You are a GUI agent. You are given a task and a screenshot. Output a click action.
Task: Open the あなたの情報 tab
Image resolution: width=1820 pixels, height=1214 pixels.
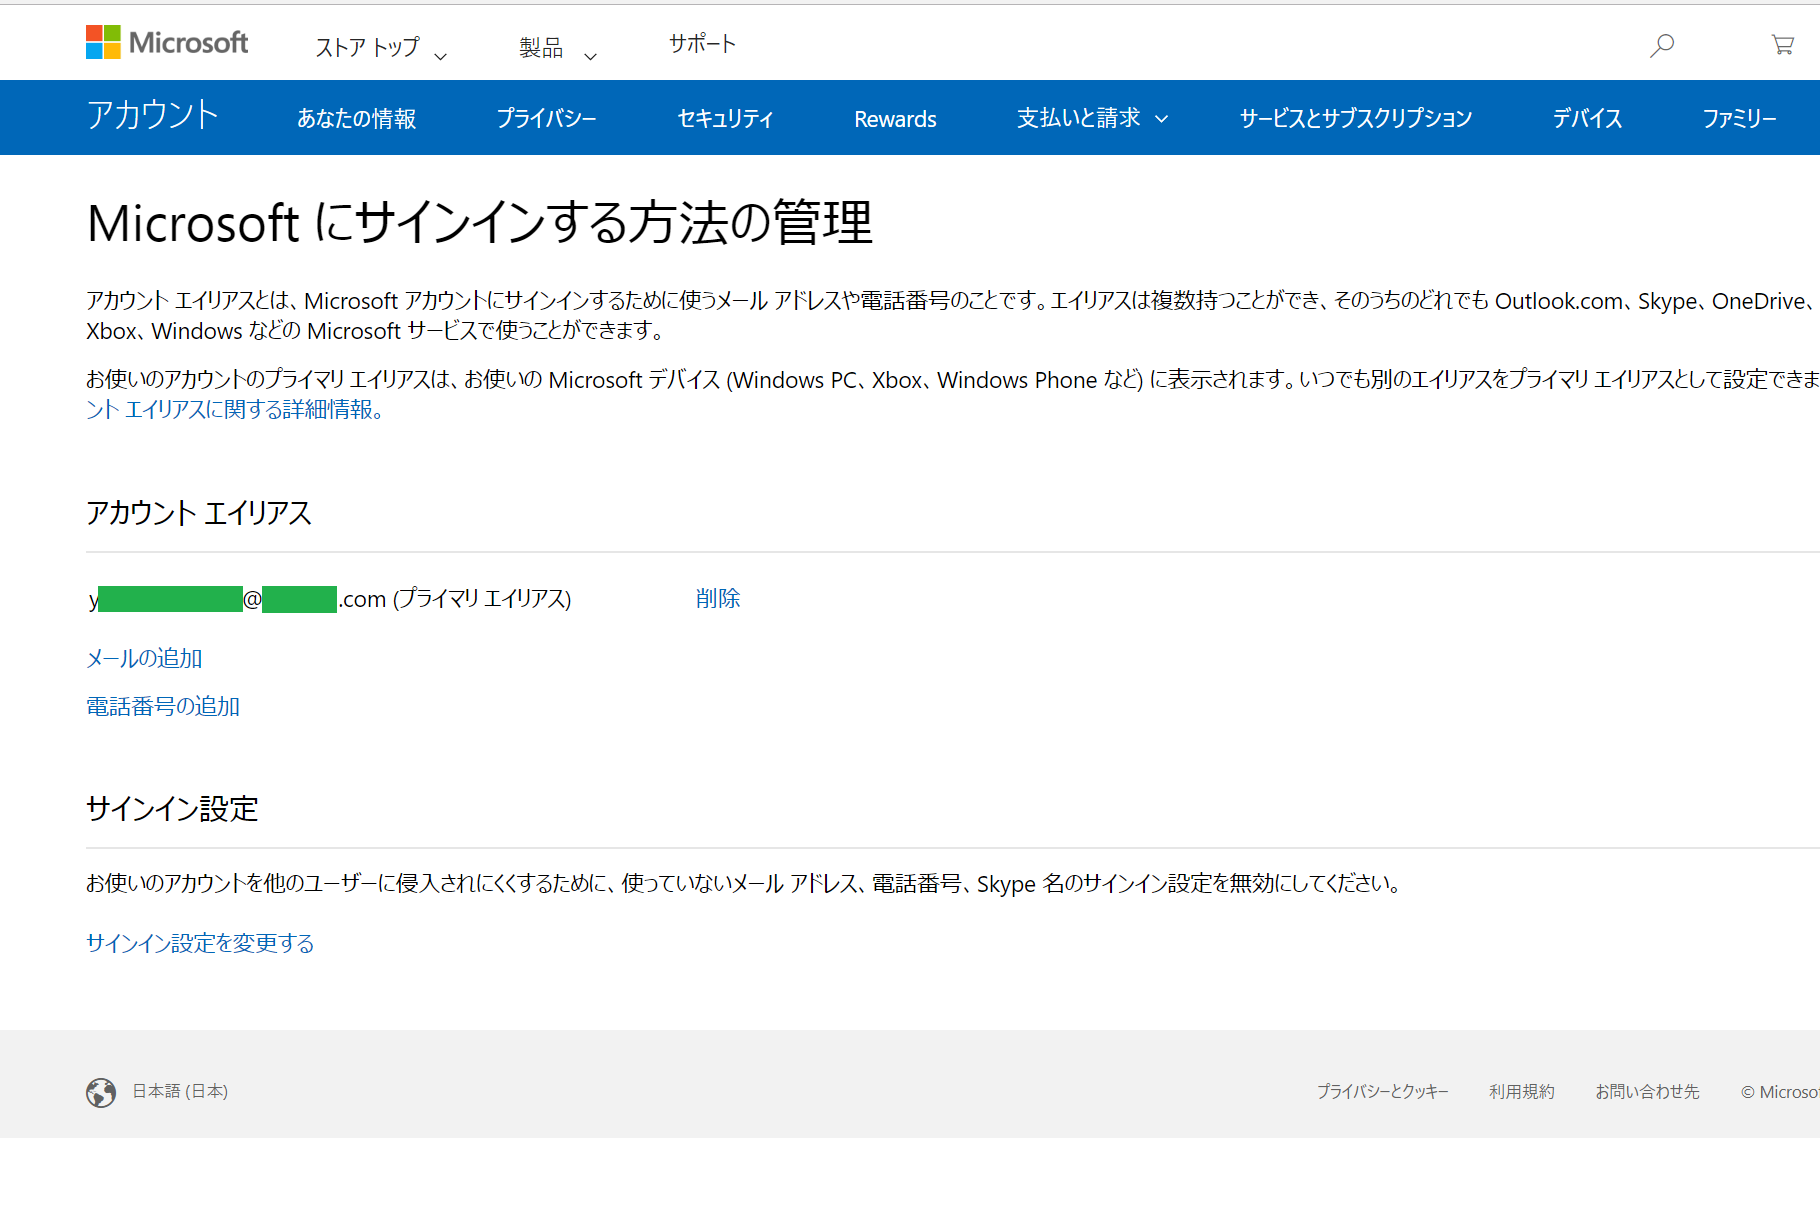[356, 118]
